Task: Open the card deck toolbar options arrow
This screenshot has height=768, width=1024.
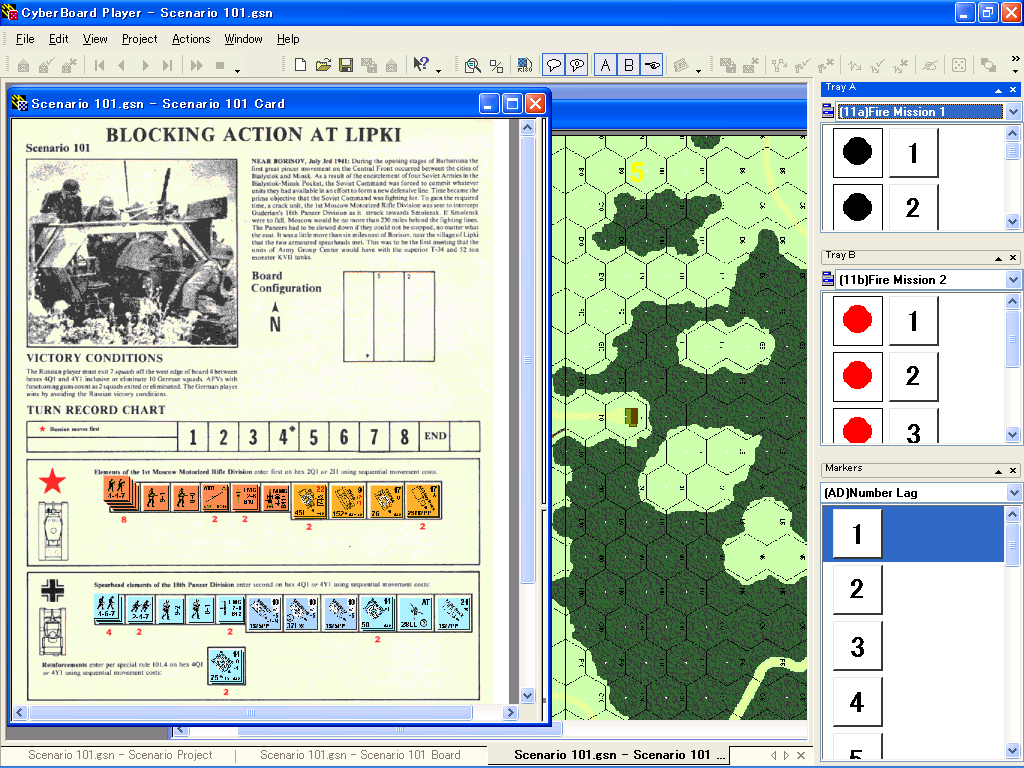Action: (698, 70)
